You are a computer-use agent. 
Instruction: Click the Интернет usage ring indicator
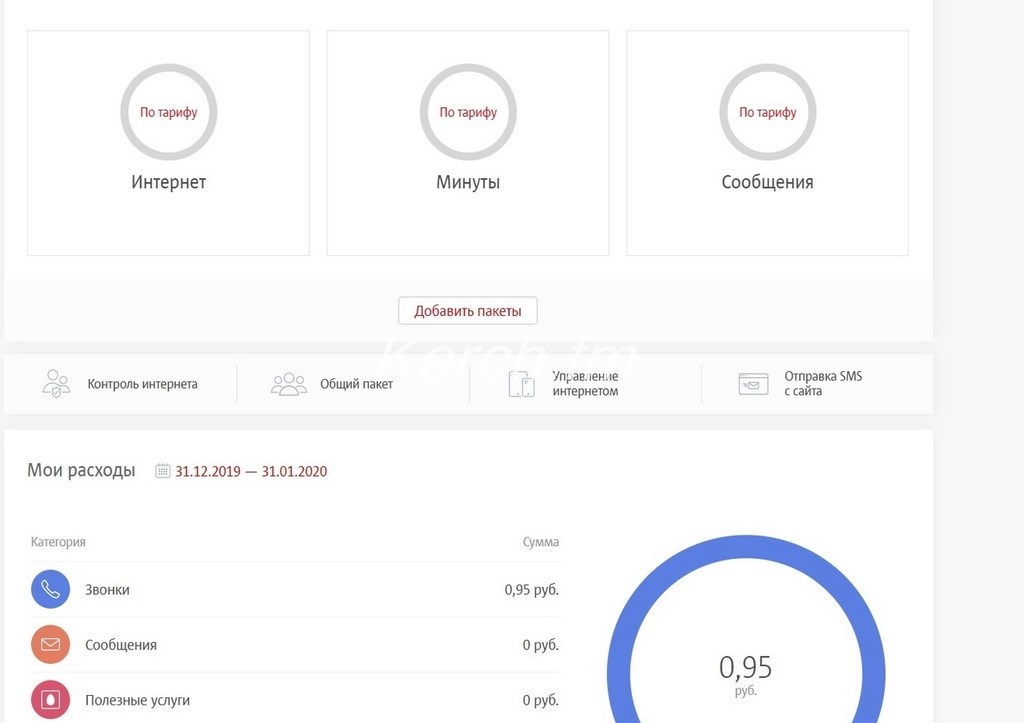(168, 112)
